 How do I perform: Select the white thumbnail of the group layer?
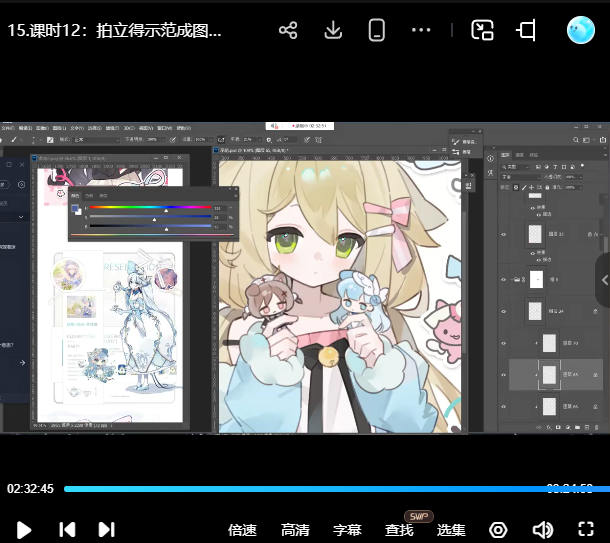tap(536, 280)
